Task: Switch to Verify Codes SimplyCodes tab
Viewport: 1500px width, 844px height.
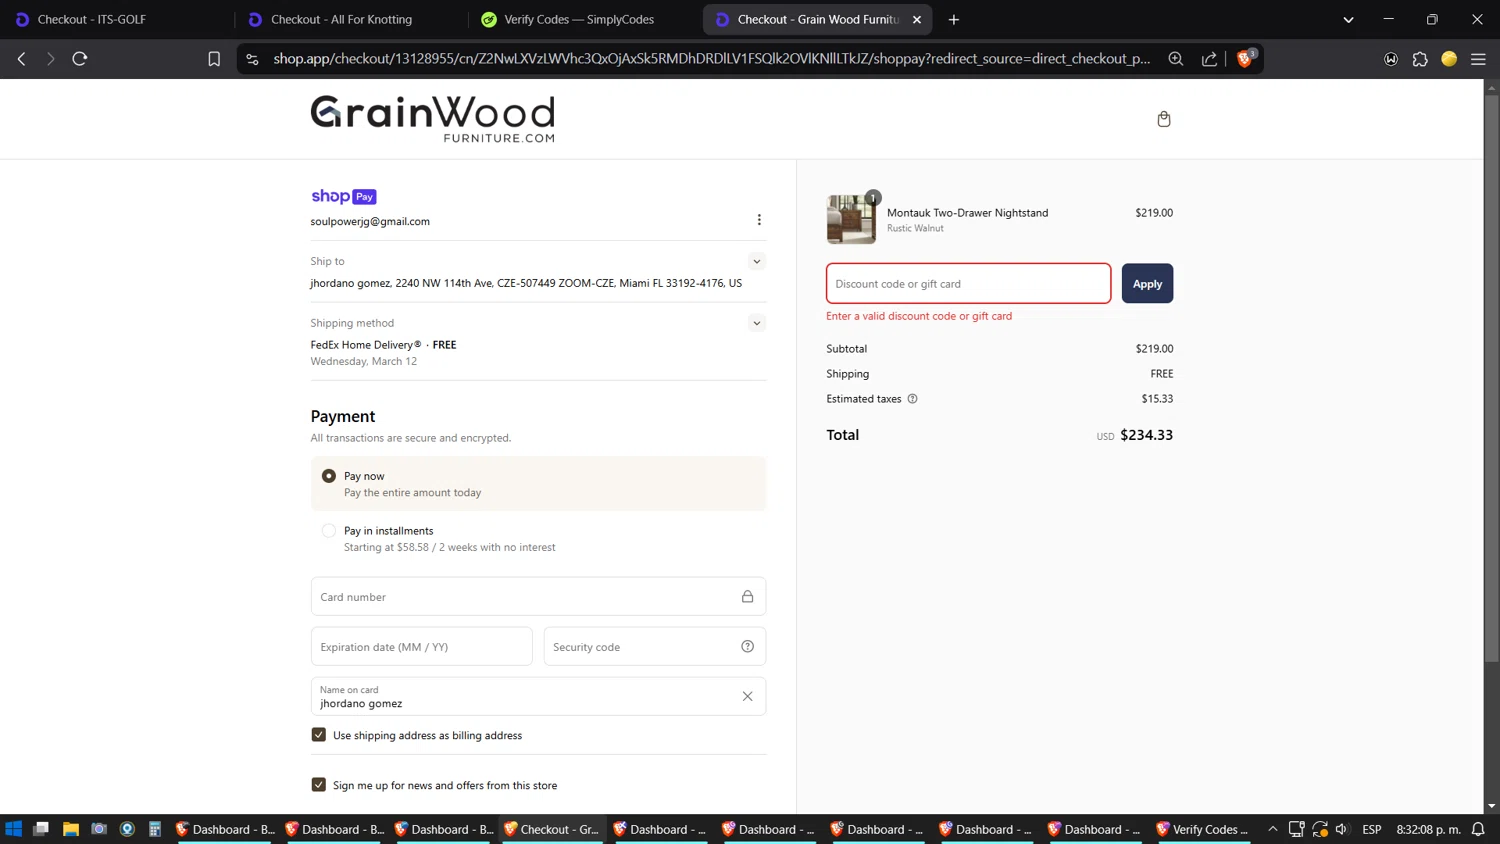Action: [584, 19]
